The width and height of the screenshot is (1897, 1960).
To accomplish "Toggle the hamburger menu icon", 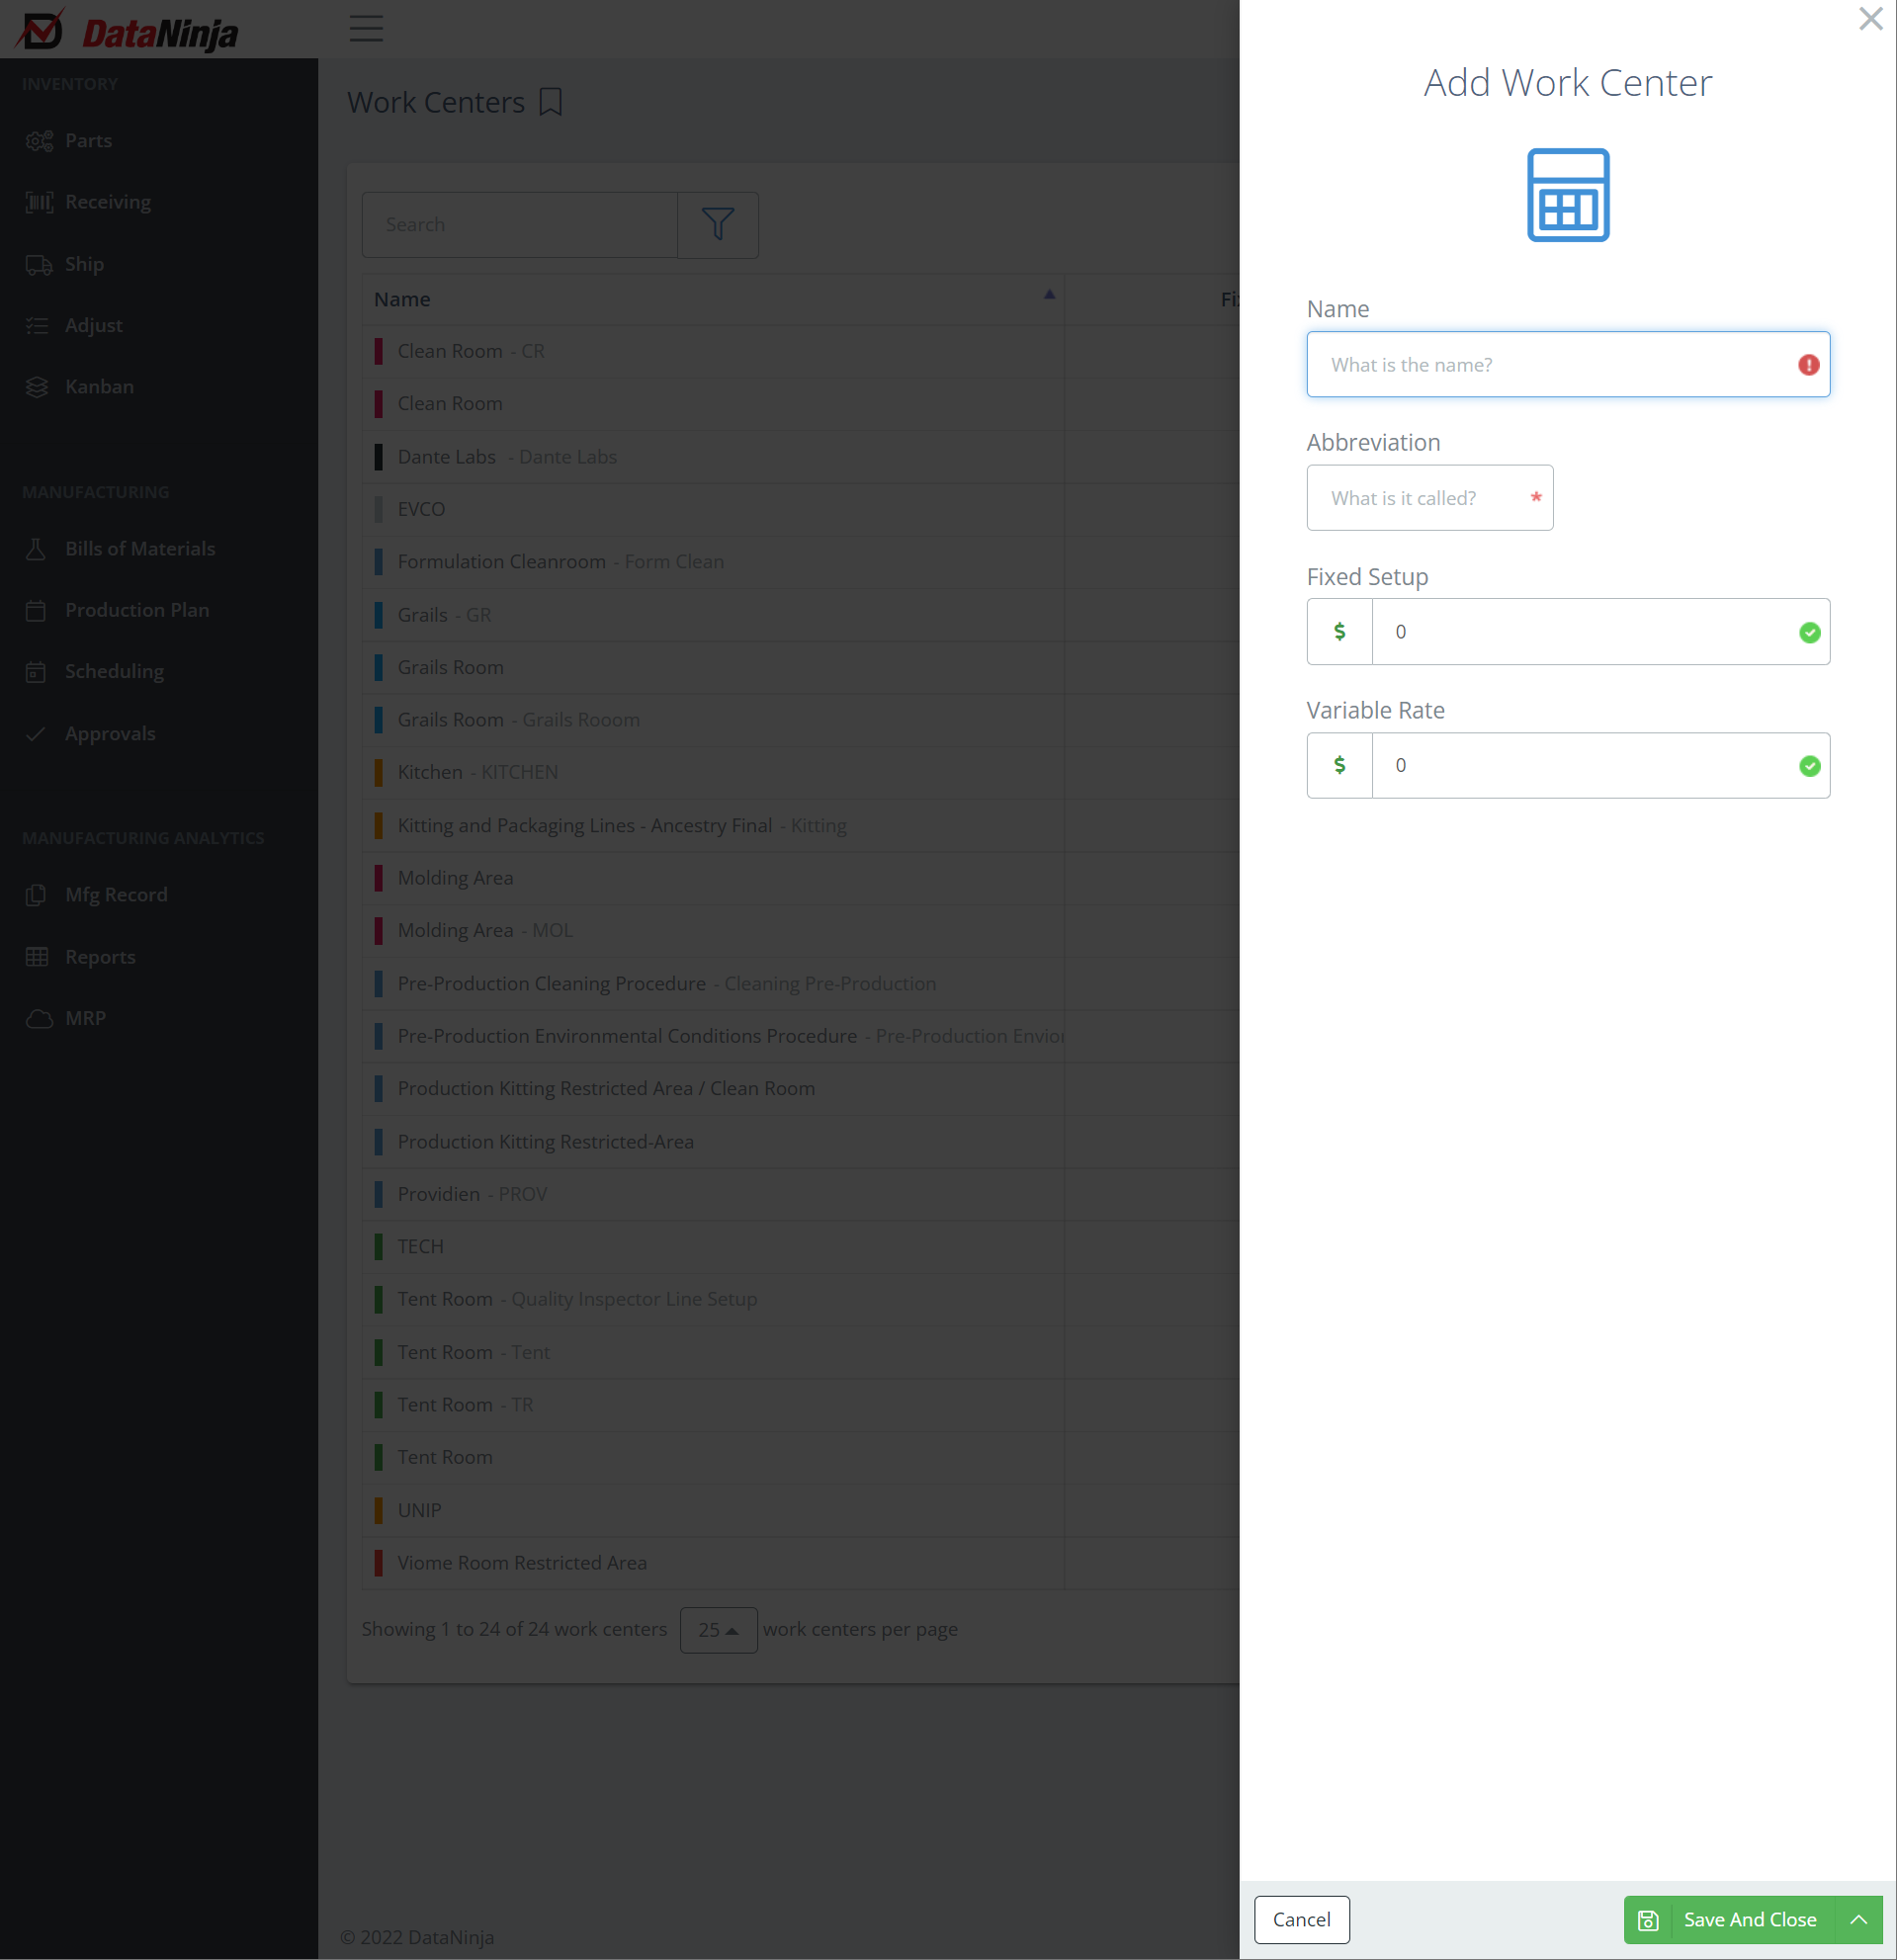I will click(x=366, y=28).
